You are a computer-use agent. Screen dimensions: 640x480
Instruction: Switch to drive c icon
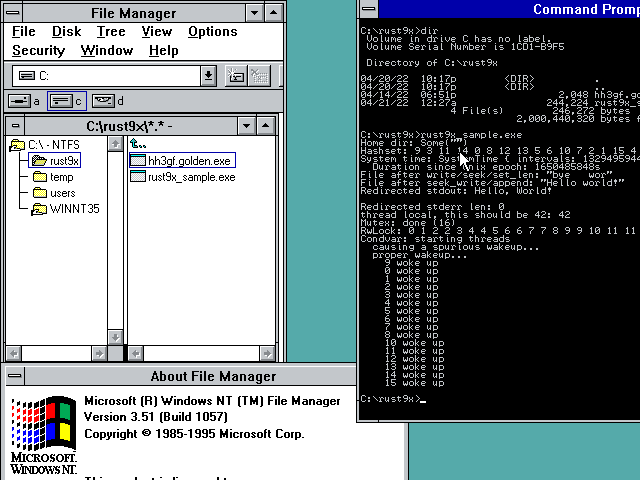tap(66, 101)
